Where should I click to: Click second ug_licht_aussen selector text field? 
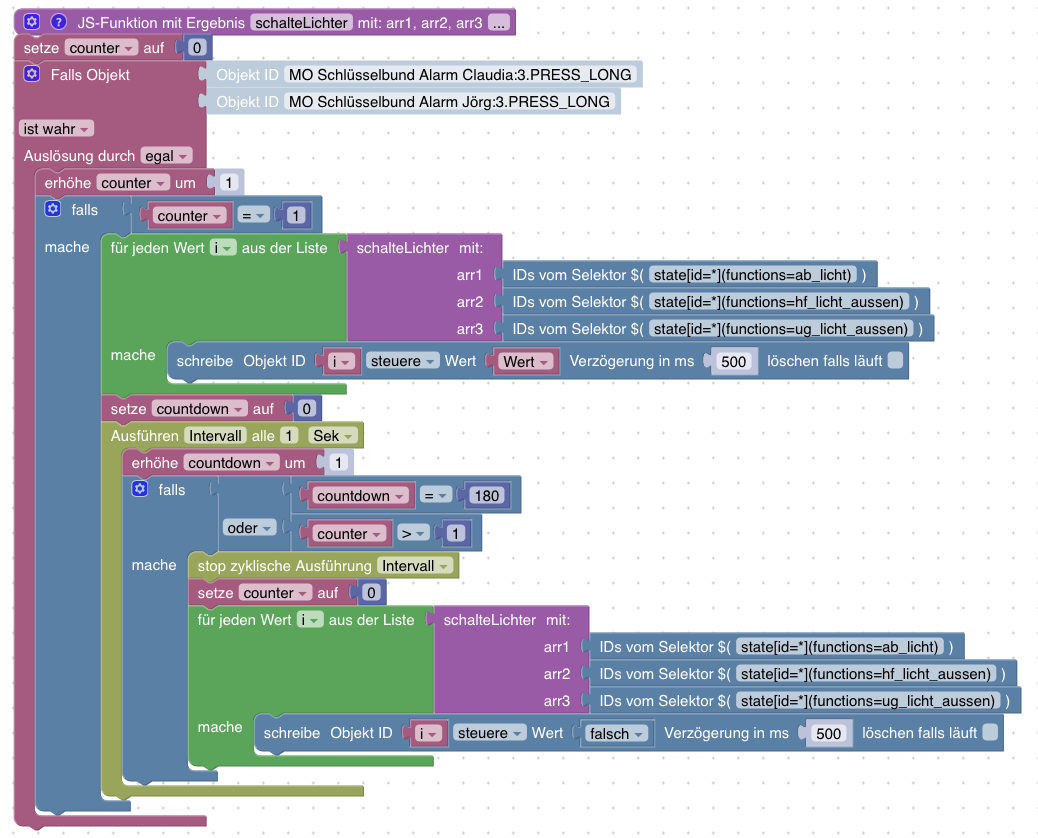click(x=868, y=701)
